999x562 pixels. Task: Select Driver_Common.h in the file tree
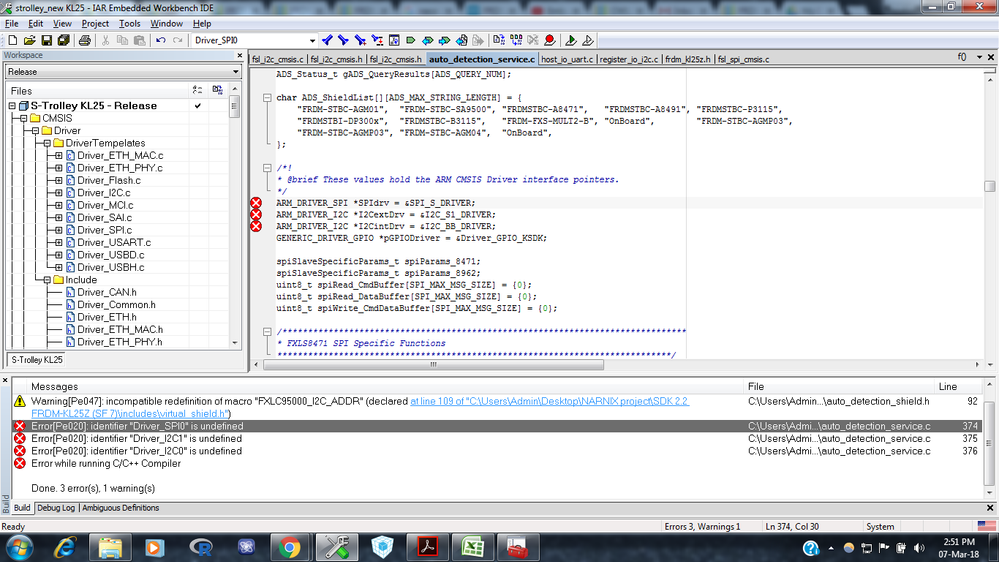(x=116, y=305)
